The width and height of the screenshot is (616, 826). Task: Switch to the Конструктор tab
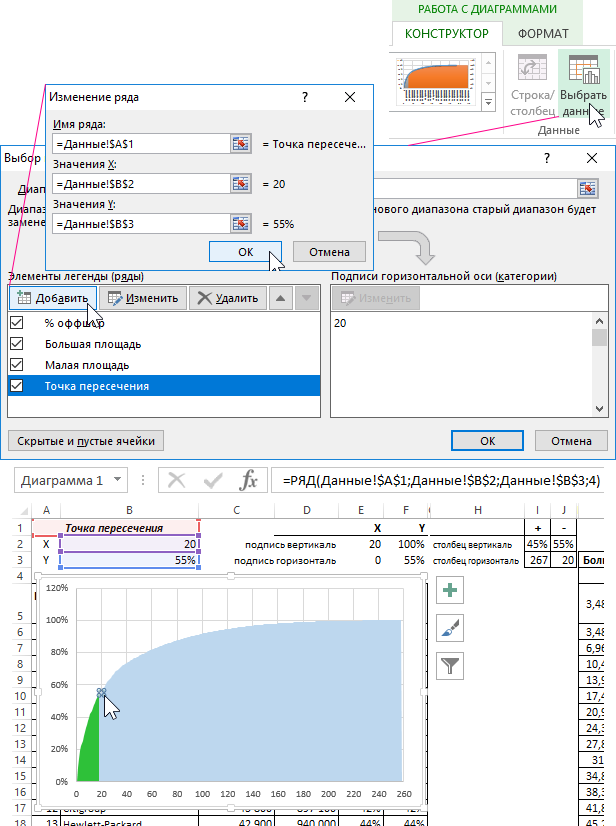point(446,34)
